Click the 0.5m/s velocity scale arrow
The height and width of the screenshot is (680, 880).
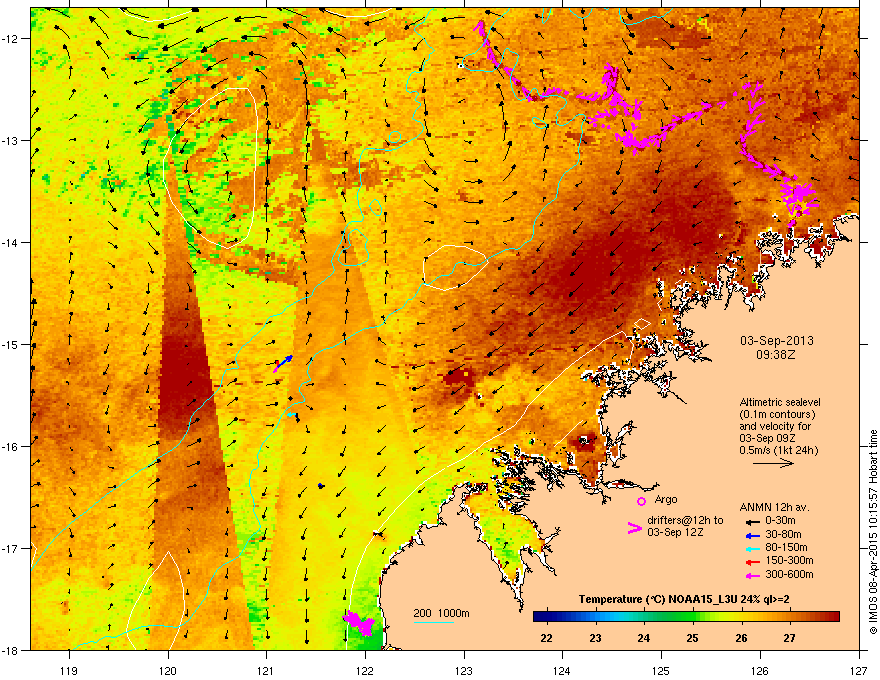click(773, 463)
